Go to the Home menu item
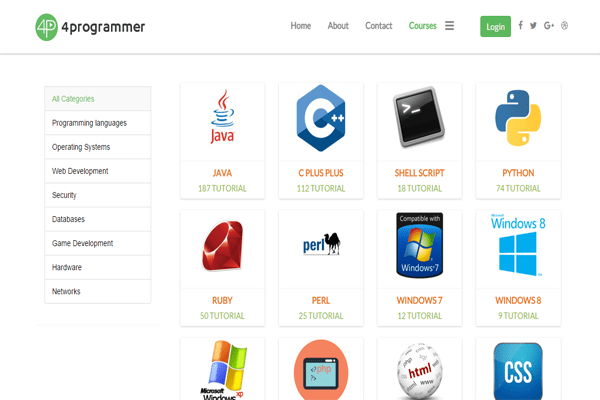This screenshot has width=600, height=400. (301, 26)
